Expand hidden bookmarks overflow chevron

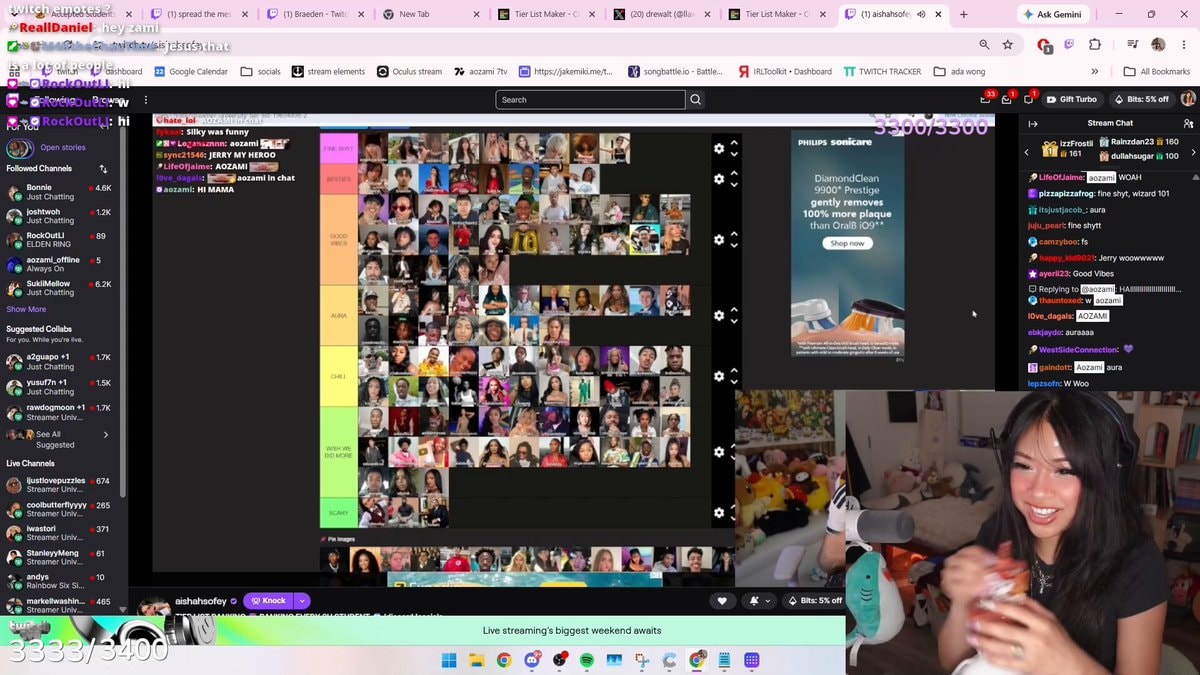(1094, 72)
